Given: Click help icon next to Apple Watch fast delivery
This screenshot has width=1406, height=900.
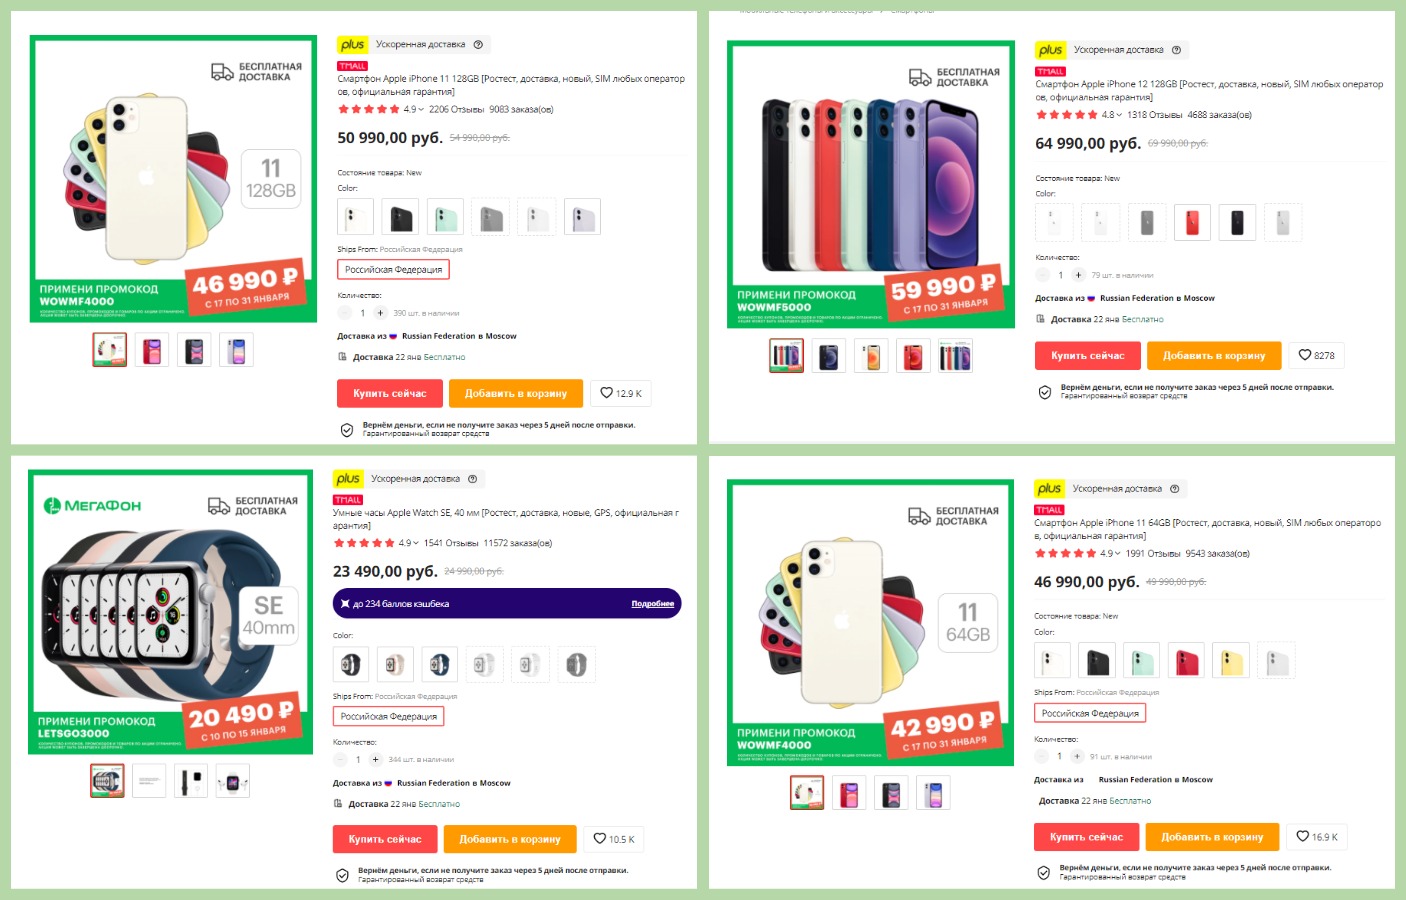Looking at the screenshot, I should pyautogui.click(x=473, y=478).
